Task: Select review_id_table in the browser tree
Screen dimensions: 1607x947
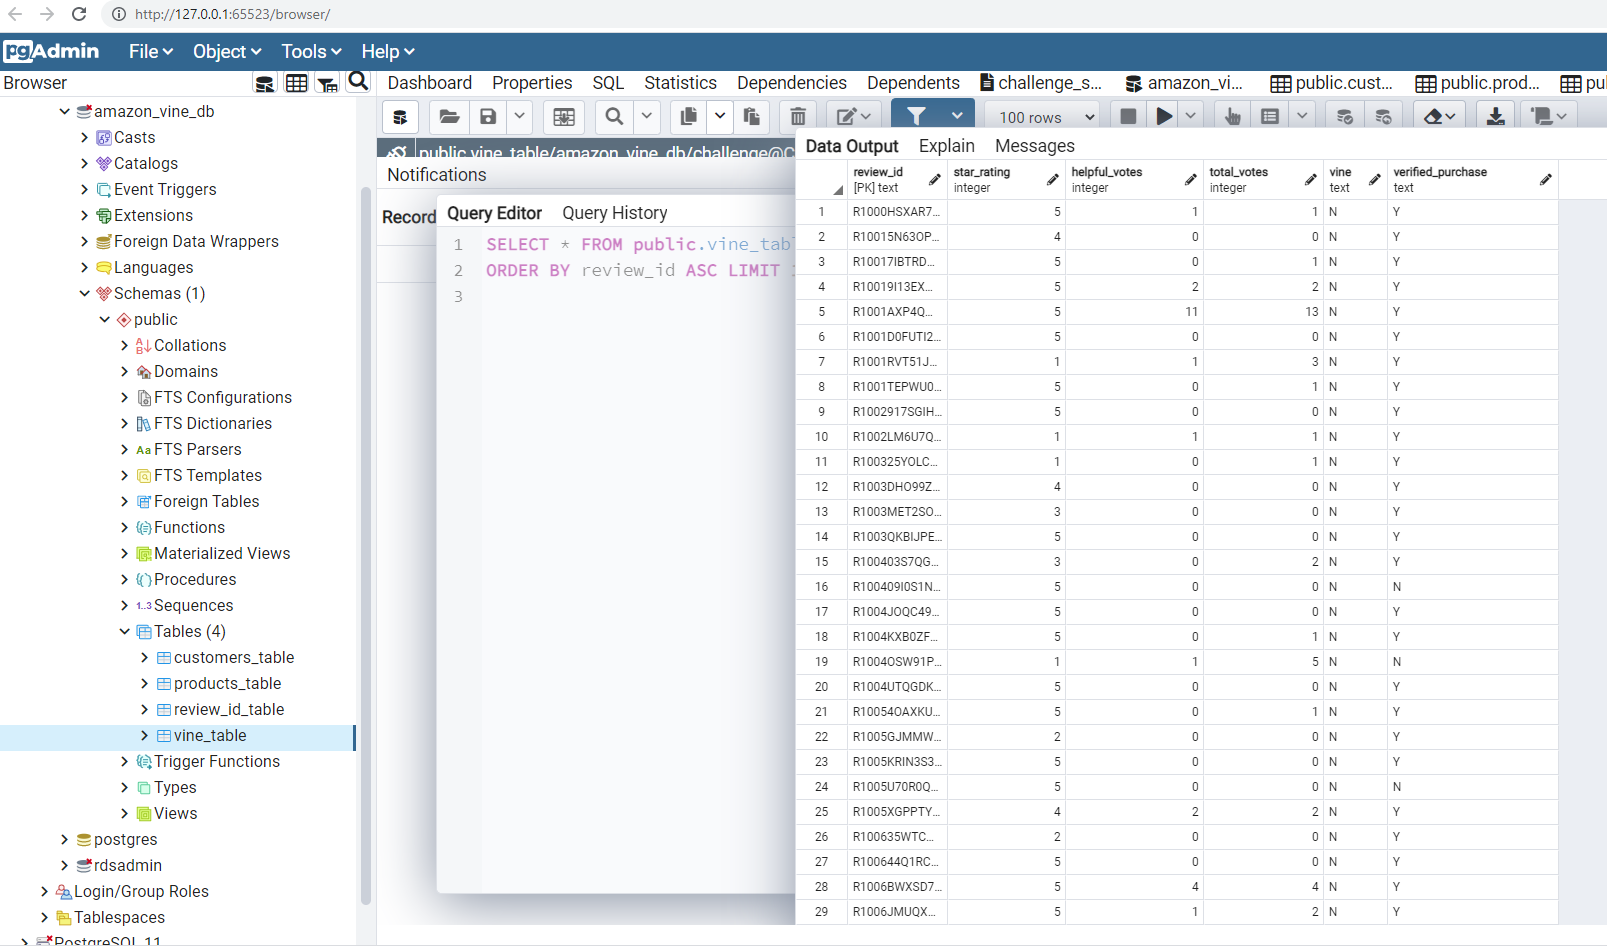Action: [x=228, y=710]
